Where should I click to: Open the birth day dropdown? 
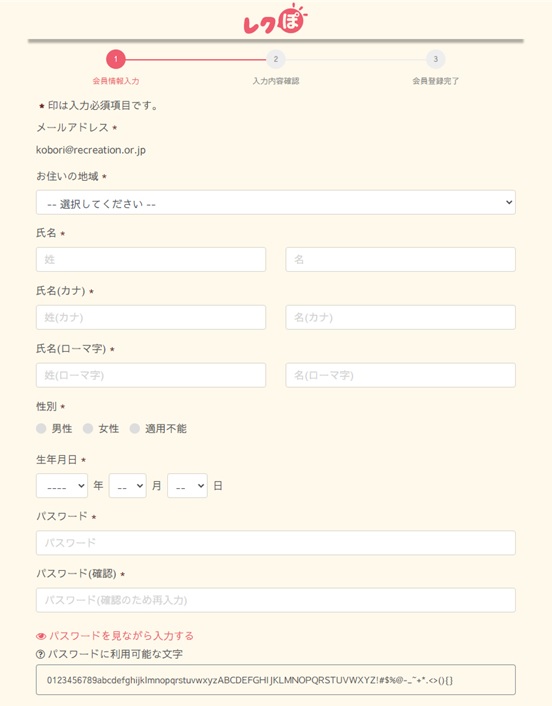pyautogui.click(x=187, y=485)
